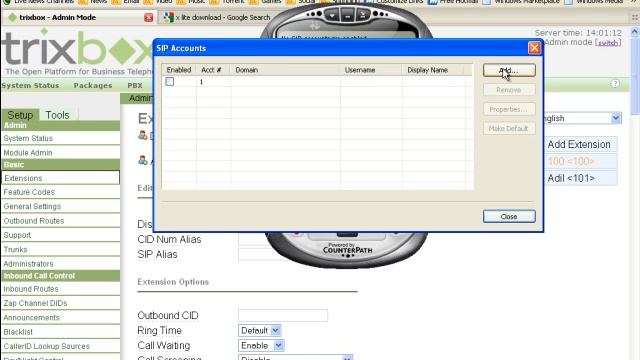Click the Username column header
This screenshot has height=360, width=640.
tap(371, 70)
